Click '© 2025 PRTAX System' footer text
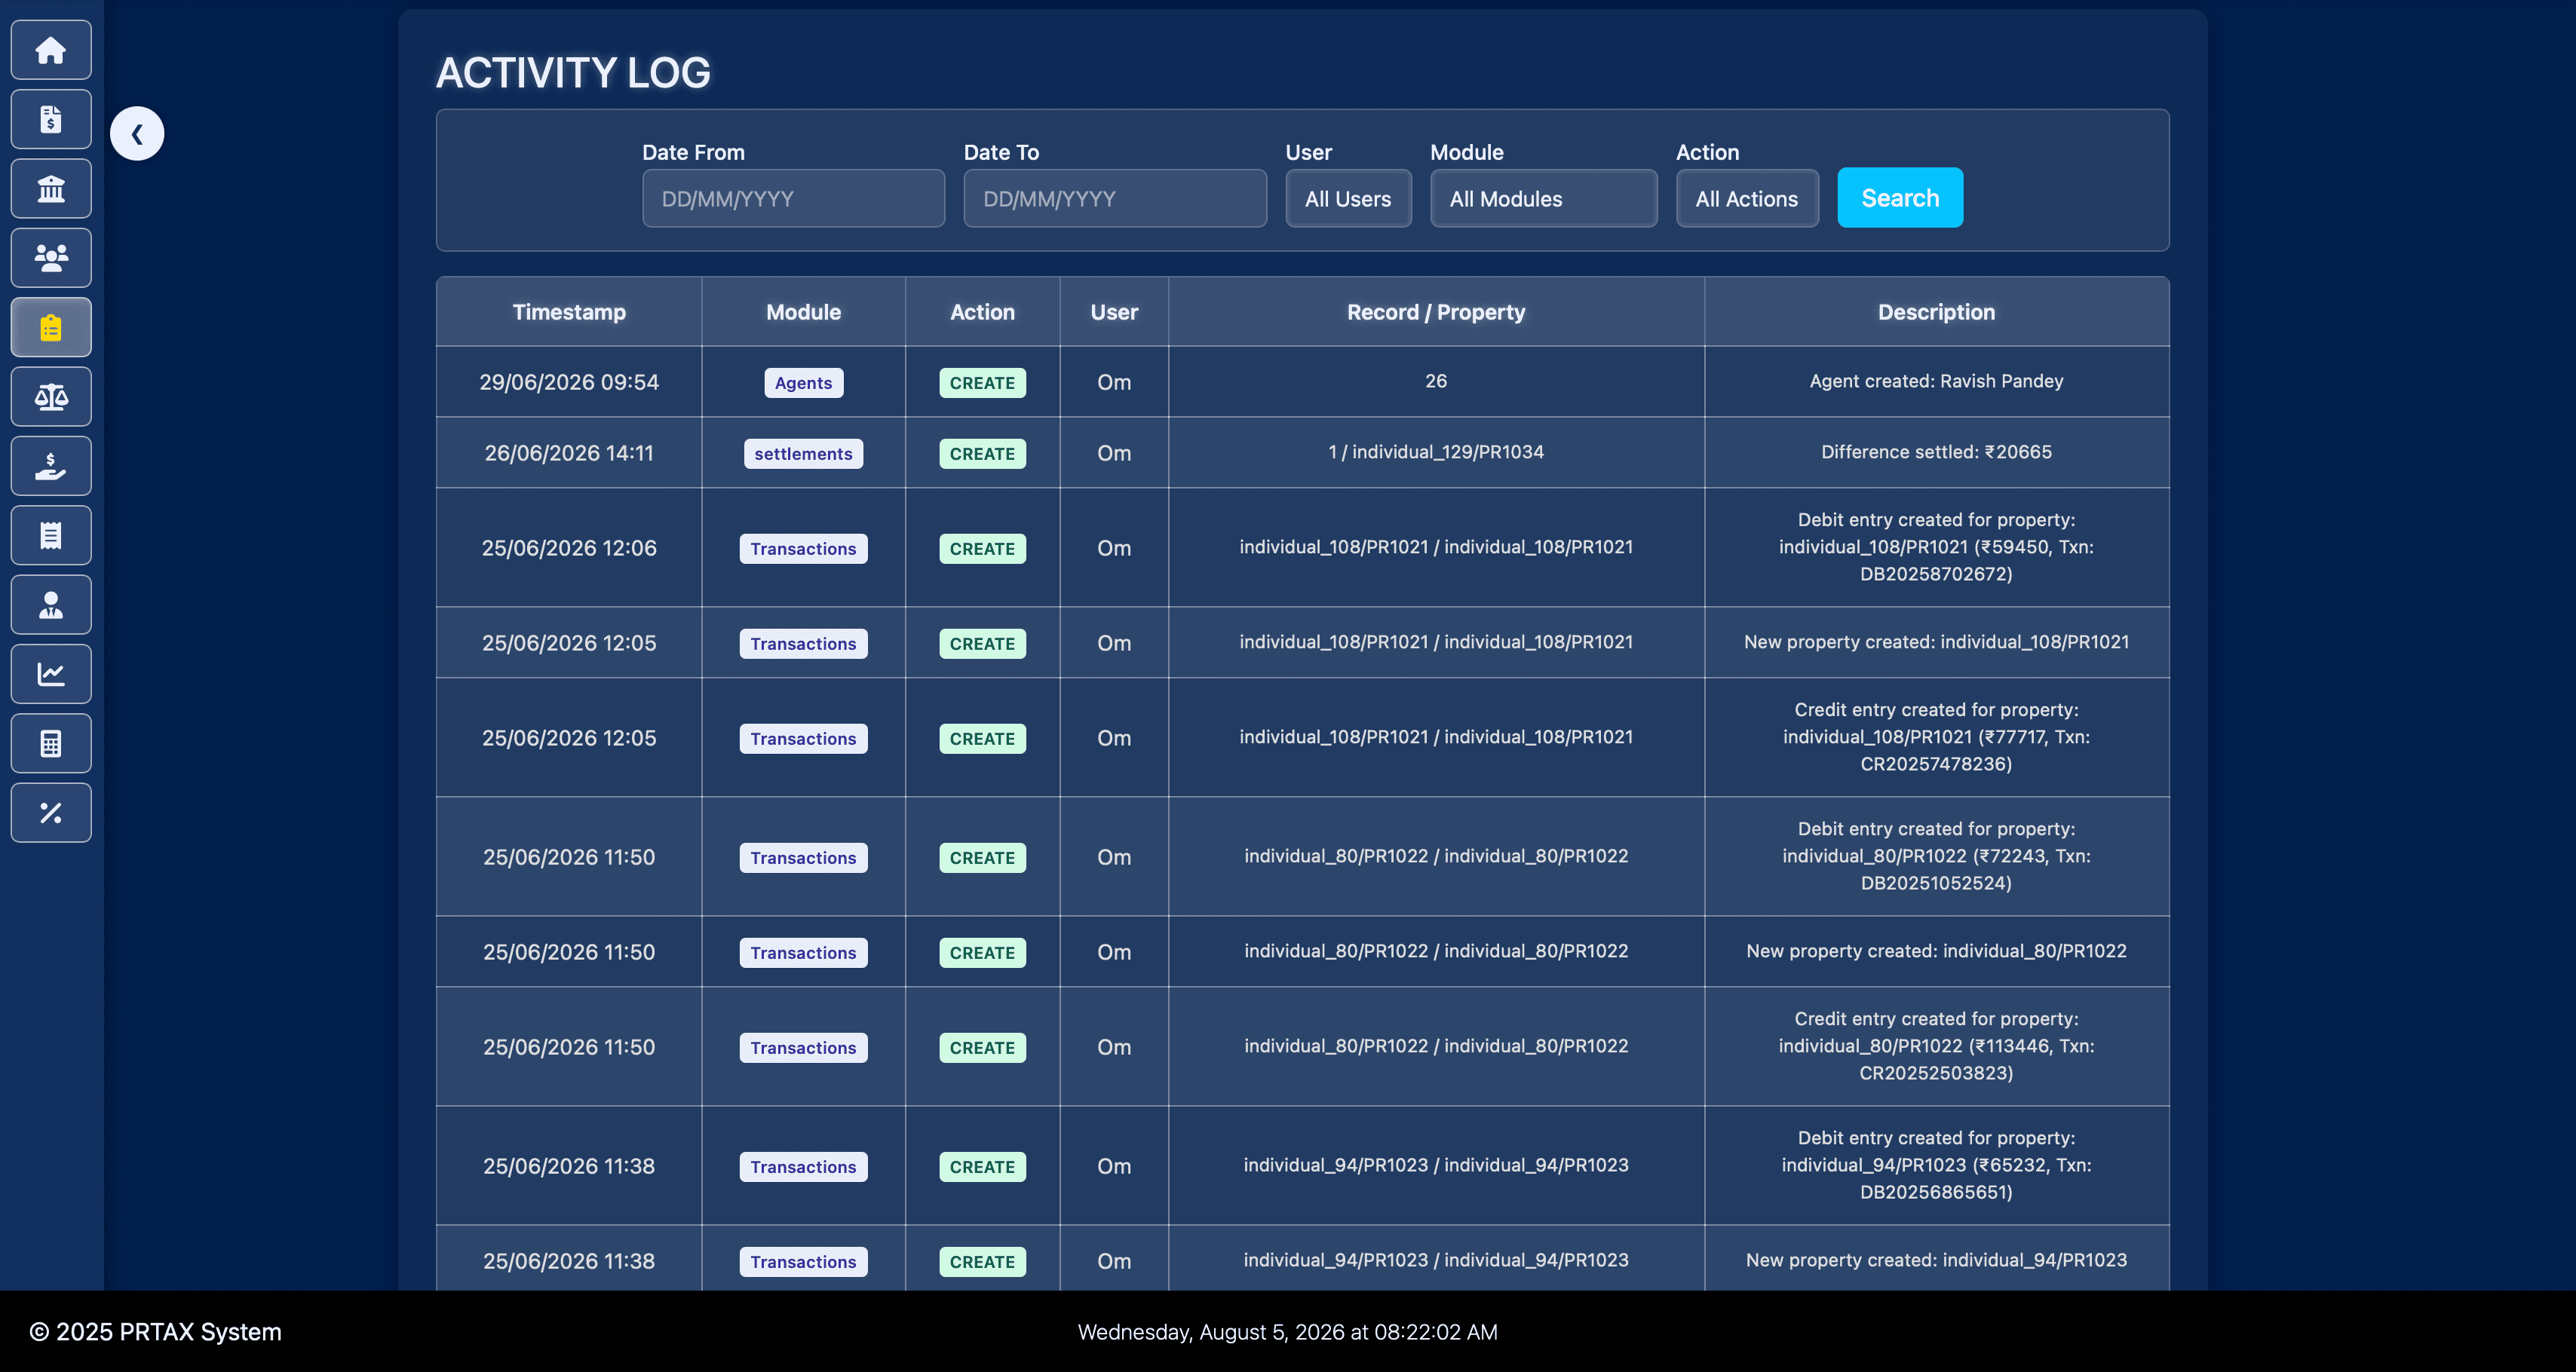Screen dimensions: 2576x1372 155,1332
